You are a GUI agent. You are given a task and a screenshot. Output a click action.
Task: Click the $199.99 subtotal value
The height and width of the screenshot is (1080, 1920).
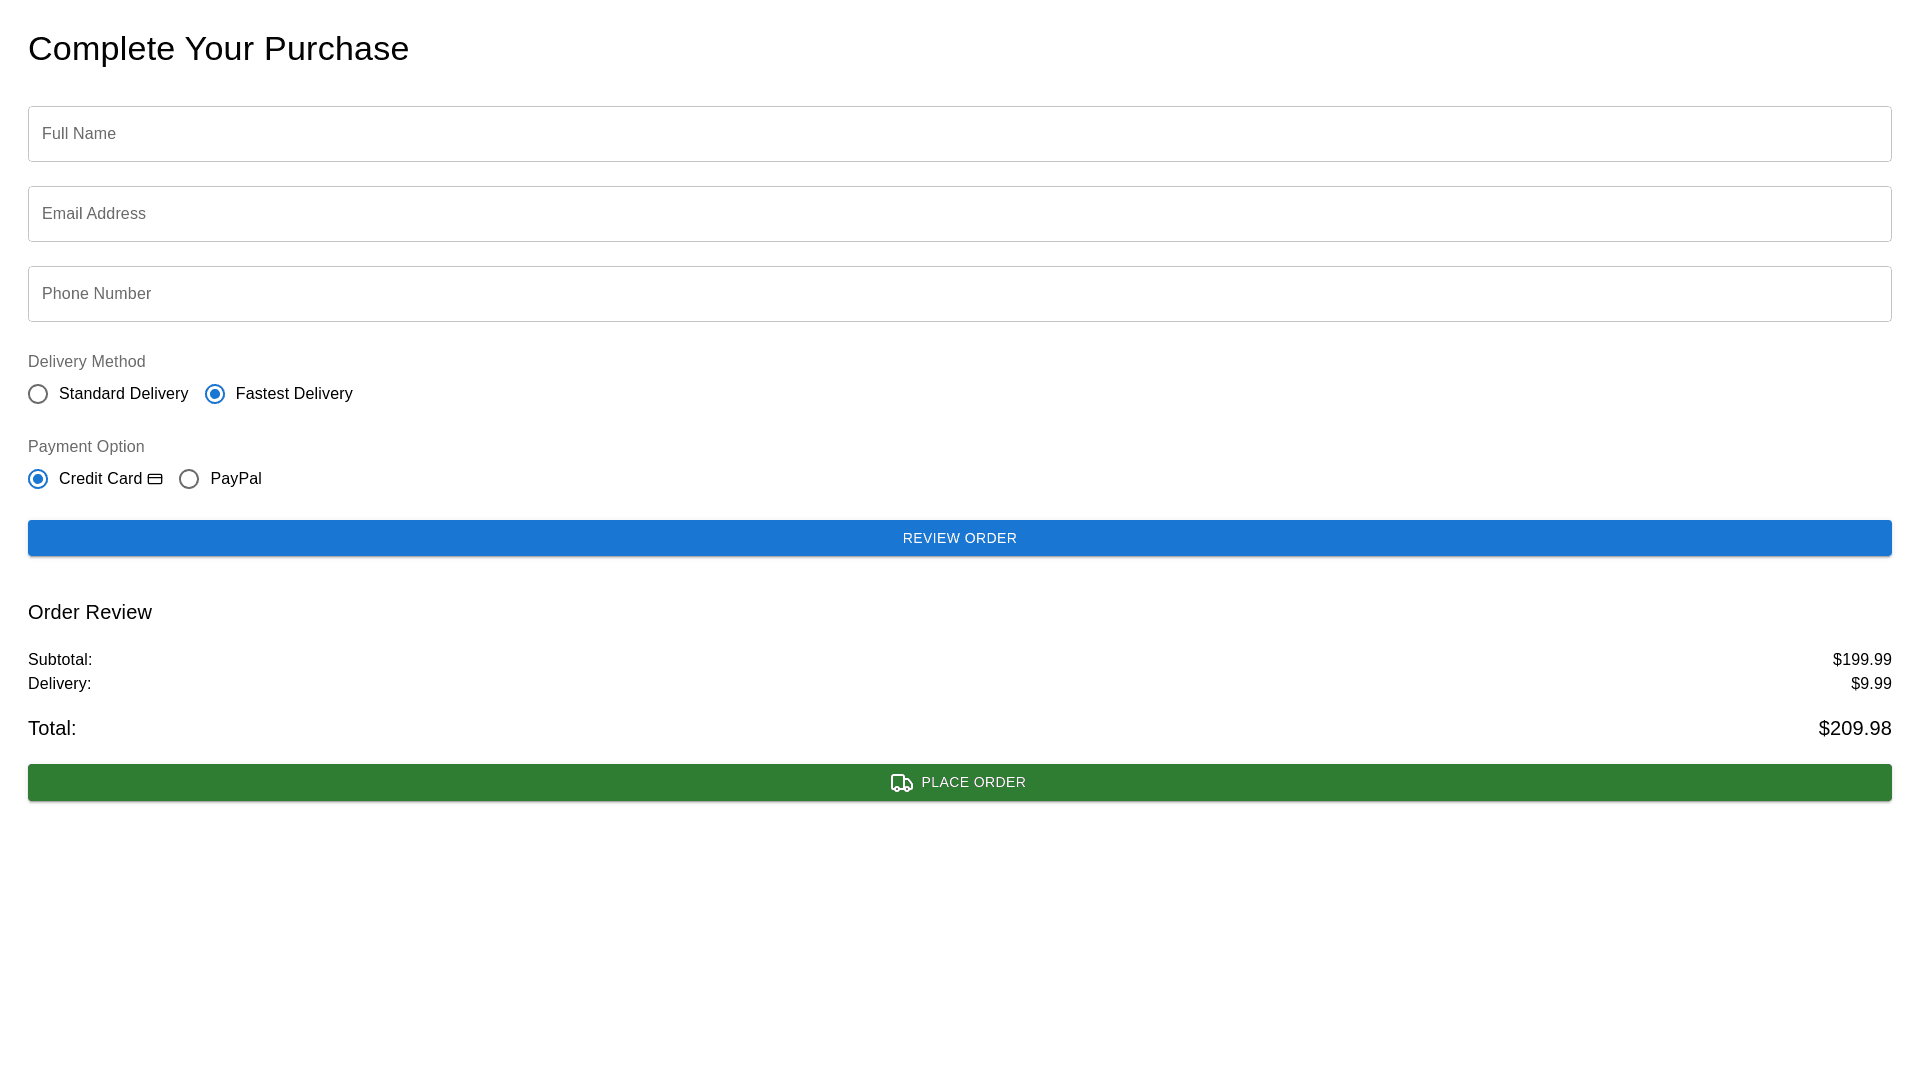pos(1861,660)
